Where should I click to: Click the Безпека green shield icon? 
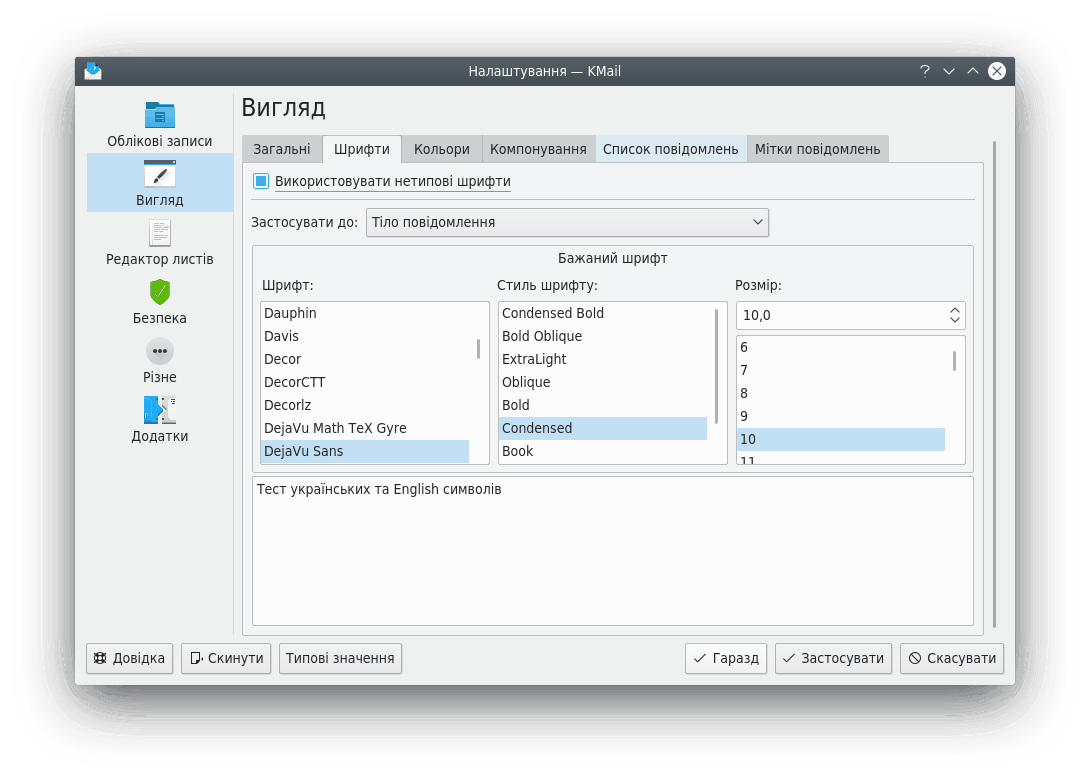[160, 292]
